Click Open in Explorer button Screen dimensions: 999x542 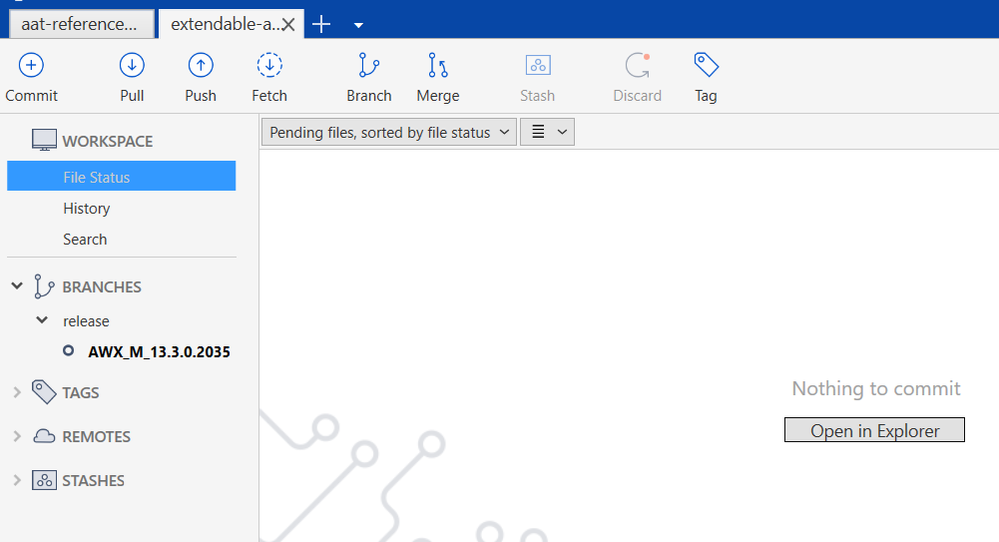point(874,430)
